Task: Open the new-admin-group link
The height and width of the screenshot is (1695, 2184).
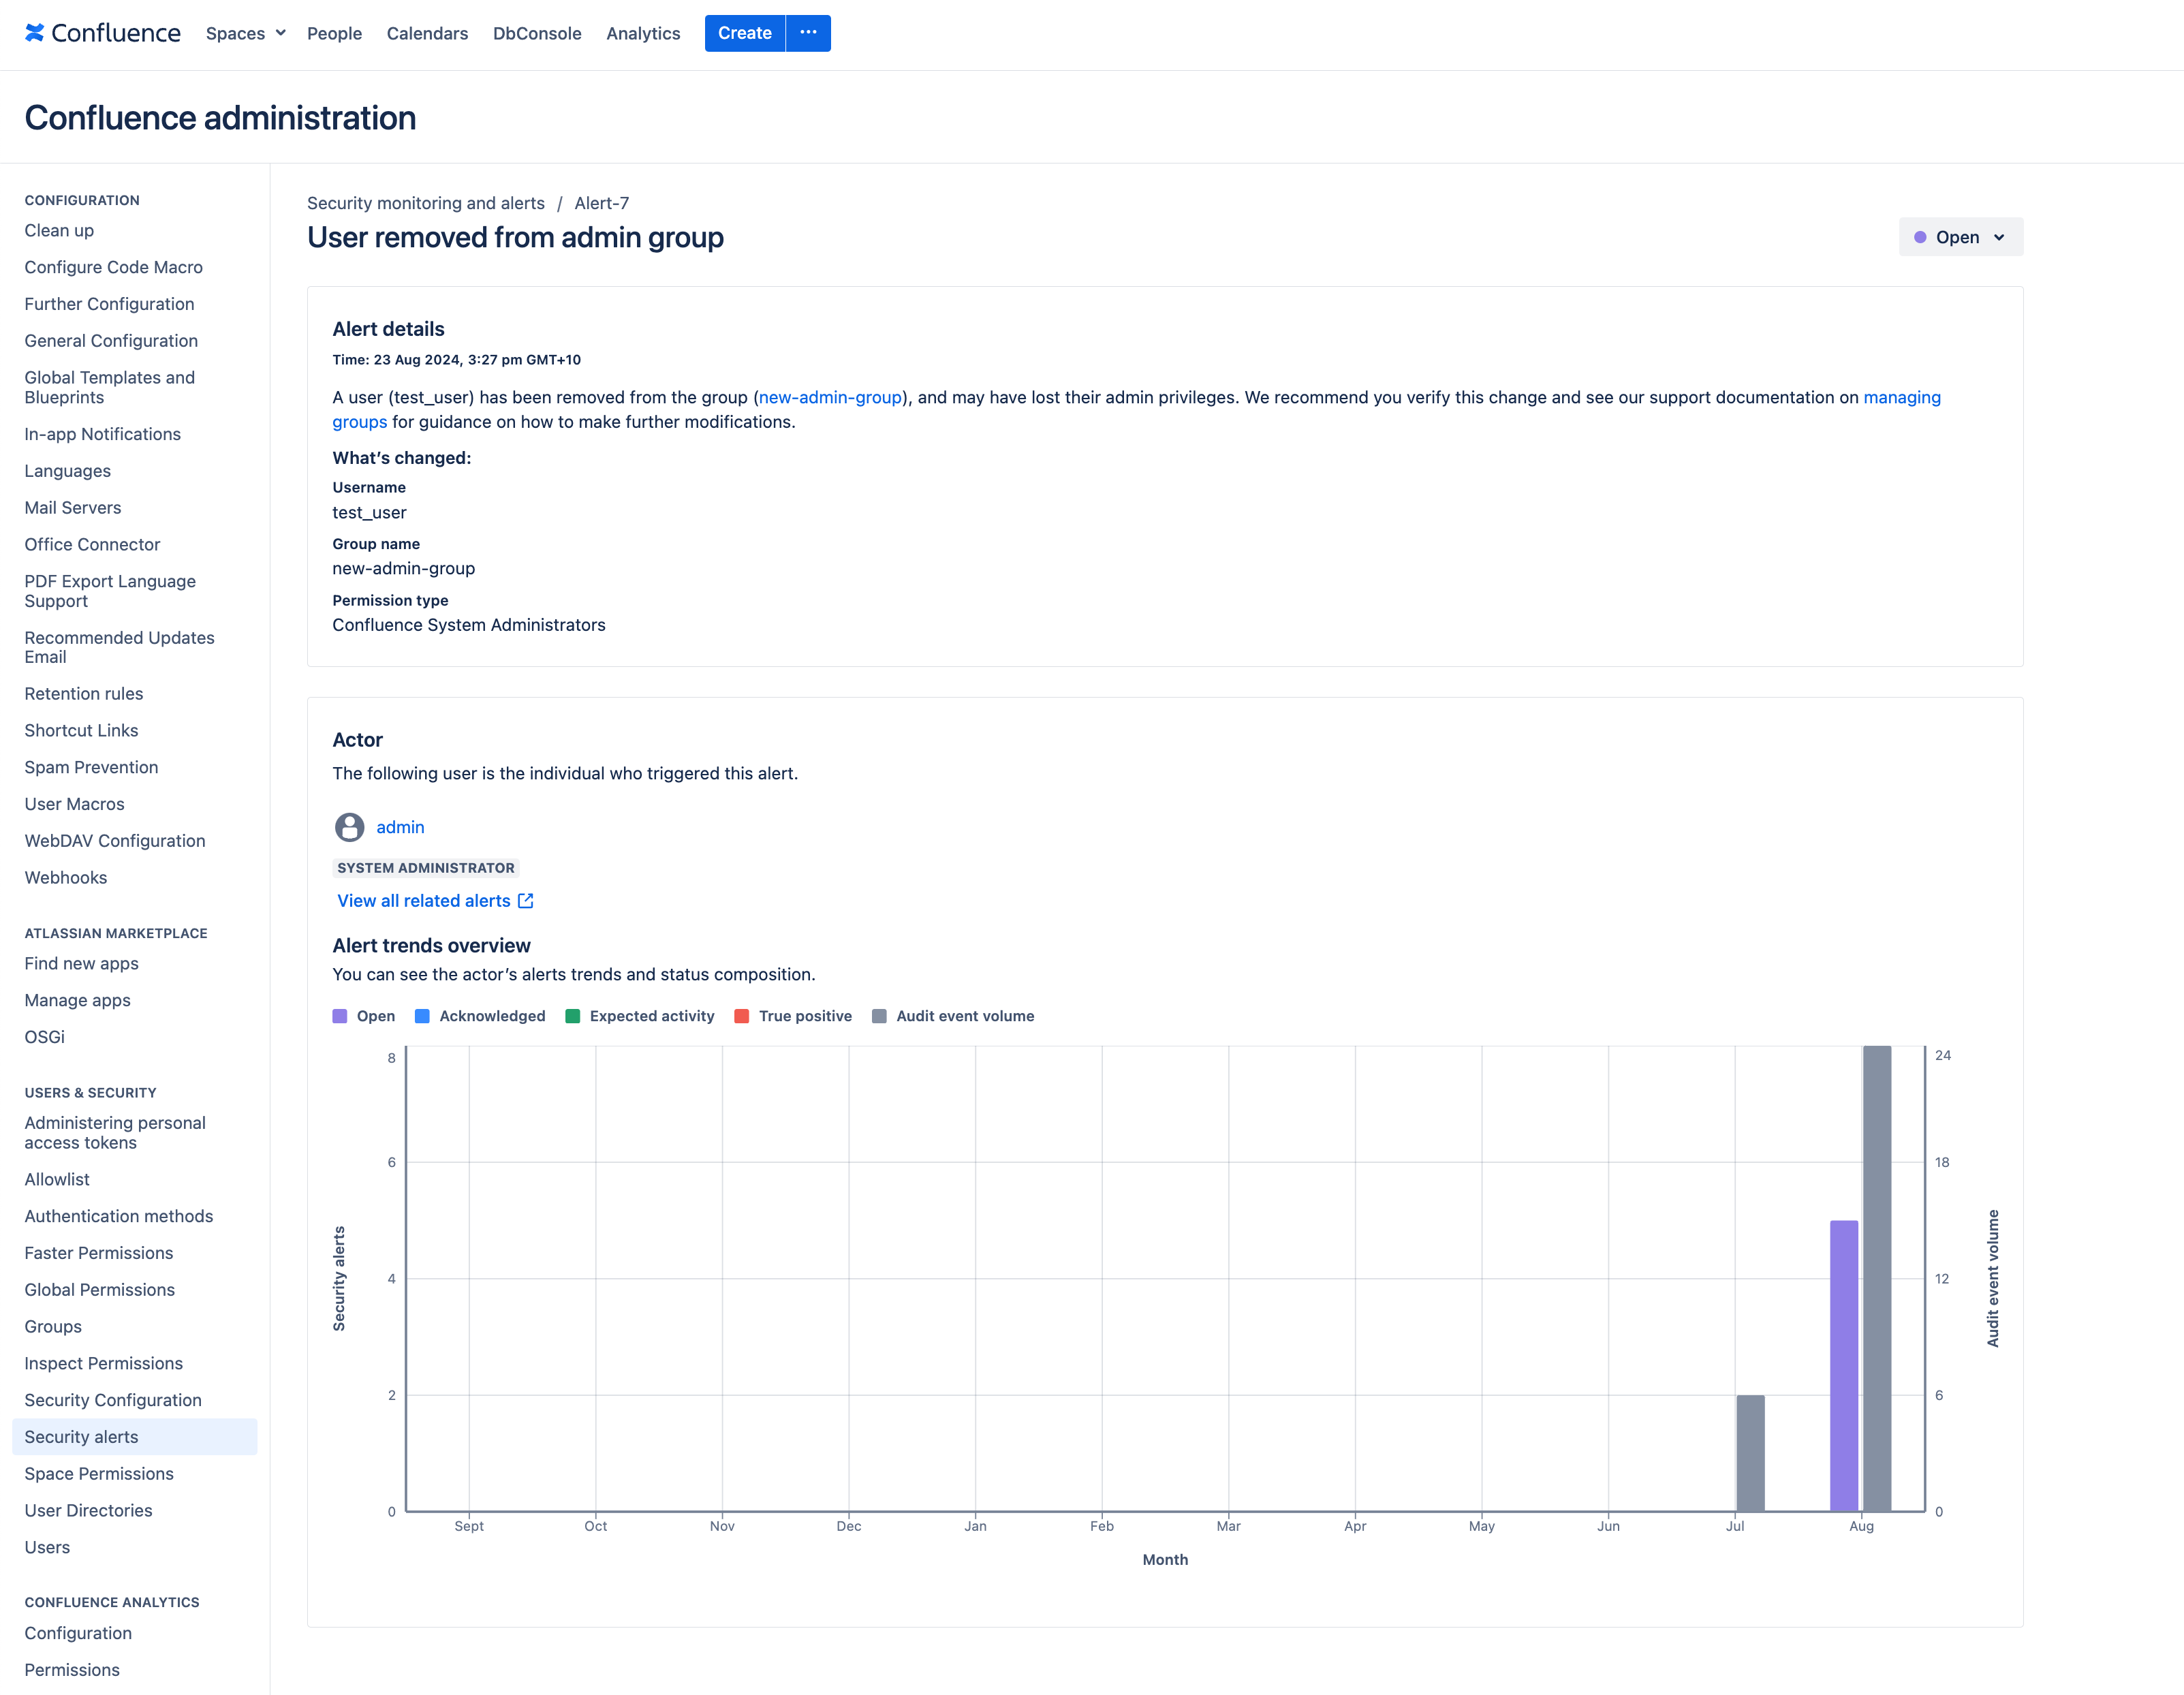Action: [x=830, y=397]
